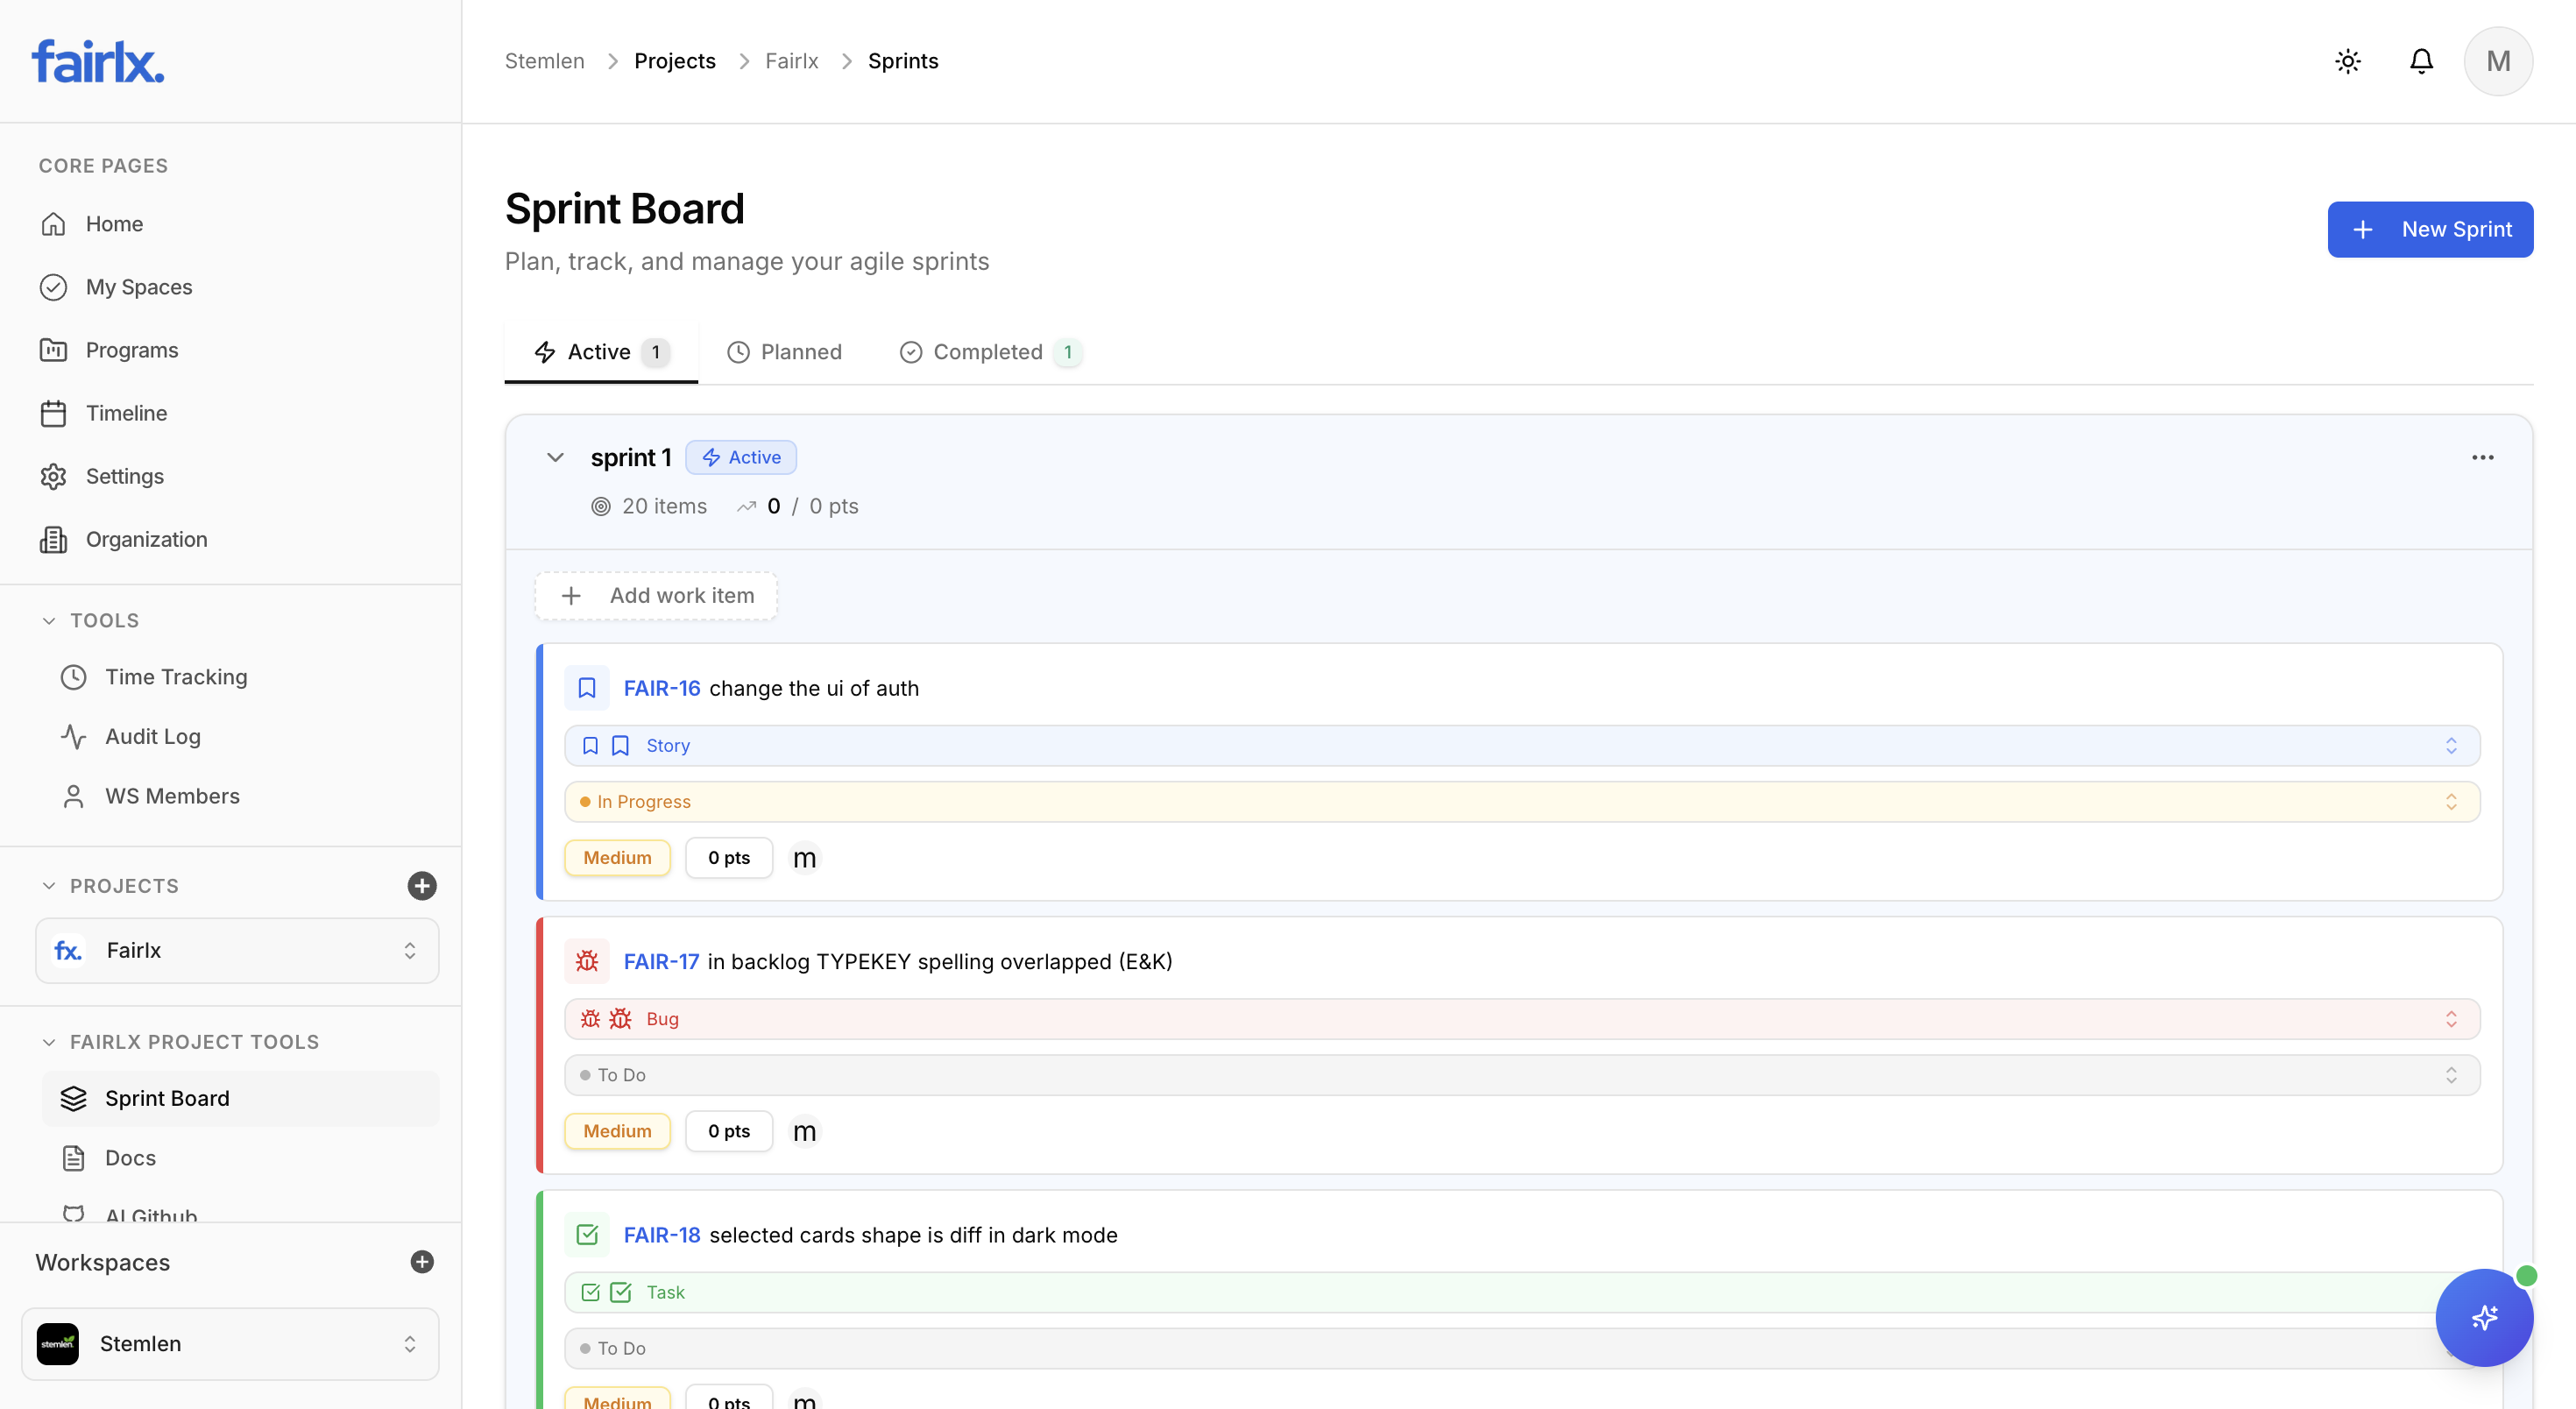This screenshot has height=1409, width=2576.
Task: Click FAIR-18 task checkbox icon
Action: tap(587, 1235)
